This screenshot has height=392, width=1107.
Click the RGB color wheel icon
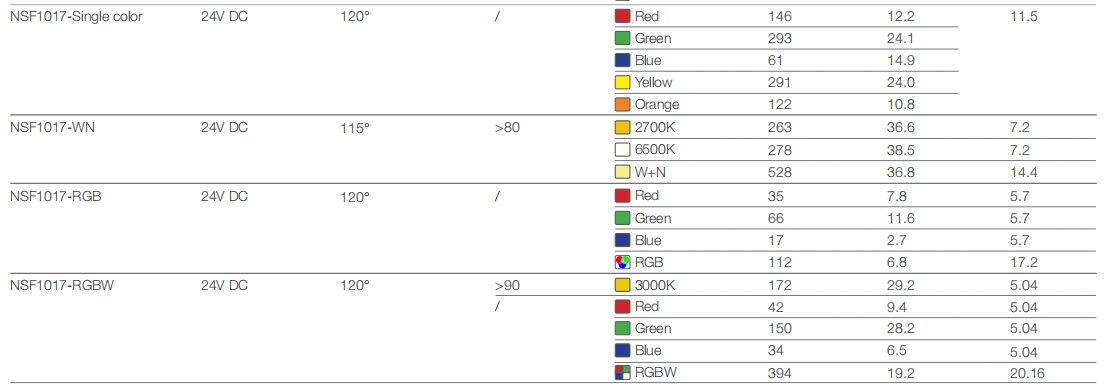pos(622,262)
